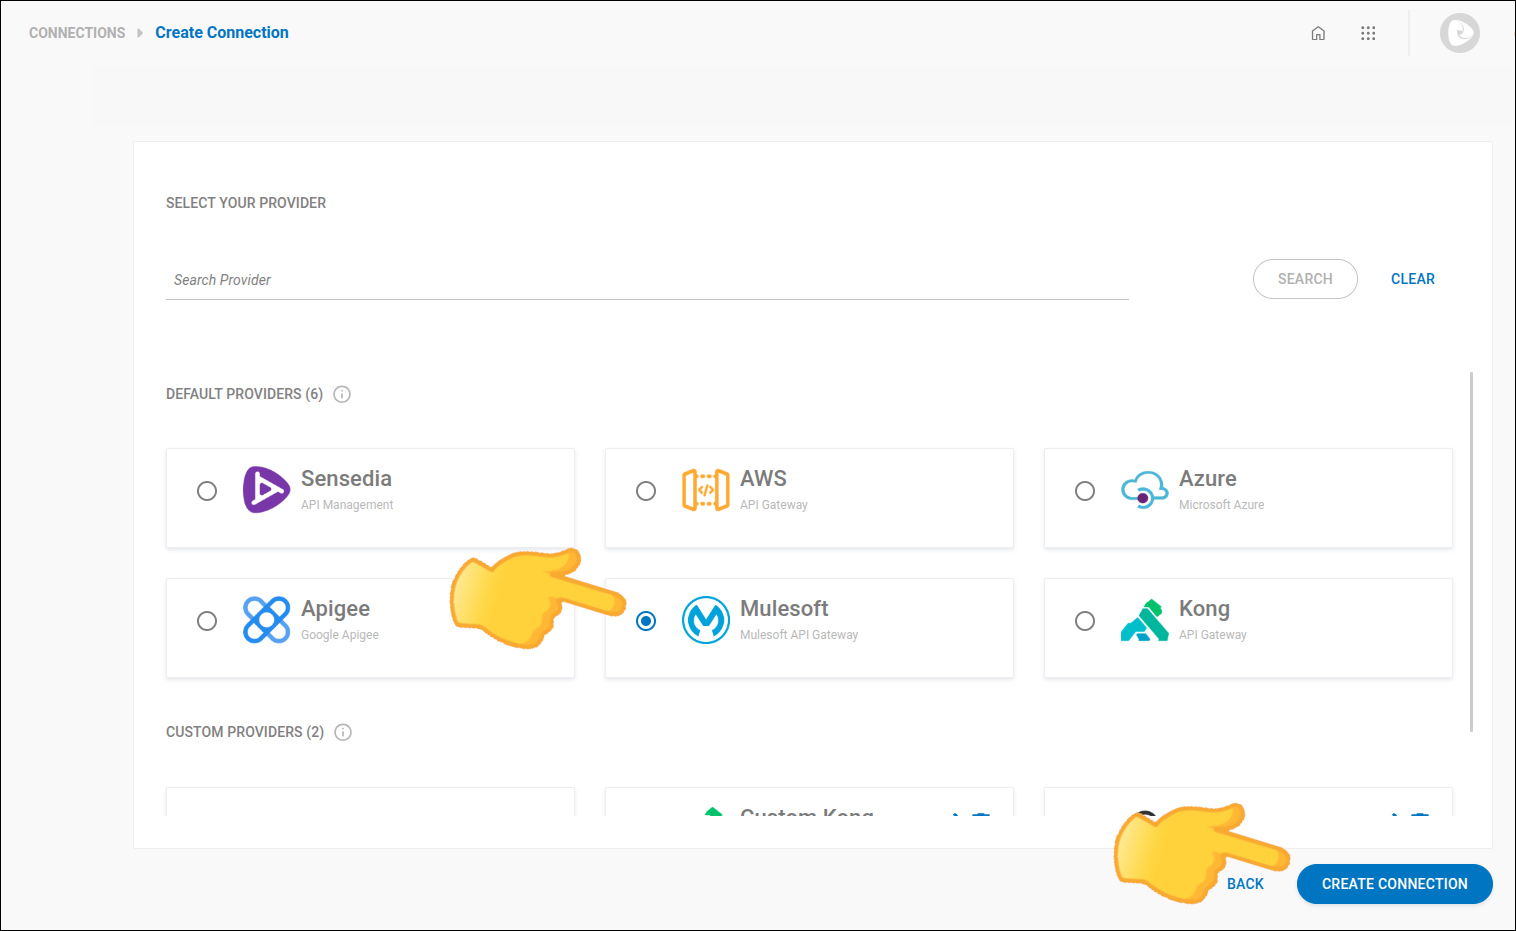Select the AWS radio button

pyautogui.click(x=646, y=491)
